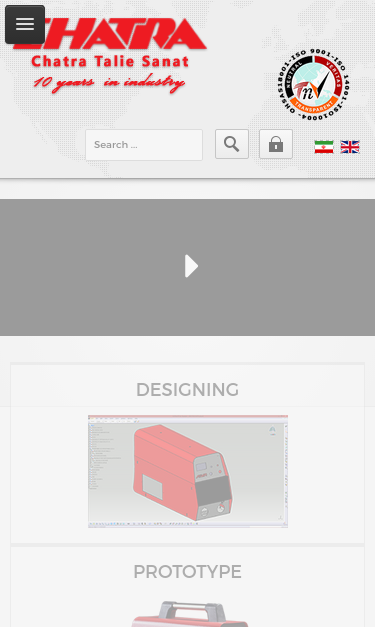The height and width of the screenshot is (627, 375).
Task: View the welding machine CAD thumbnail
Action: pyautogui.click(x=188, y=471)
